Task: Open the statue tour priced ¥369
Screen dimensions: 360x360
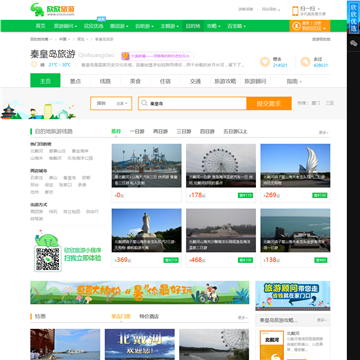Action: pos(147,230)
